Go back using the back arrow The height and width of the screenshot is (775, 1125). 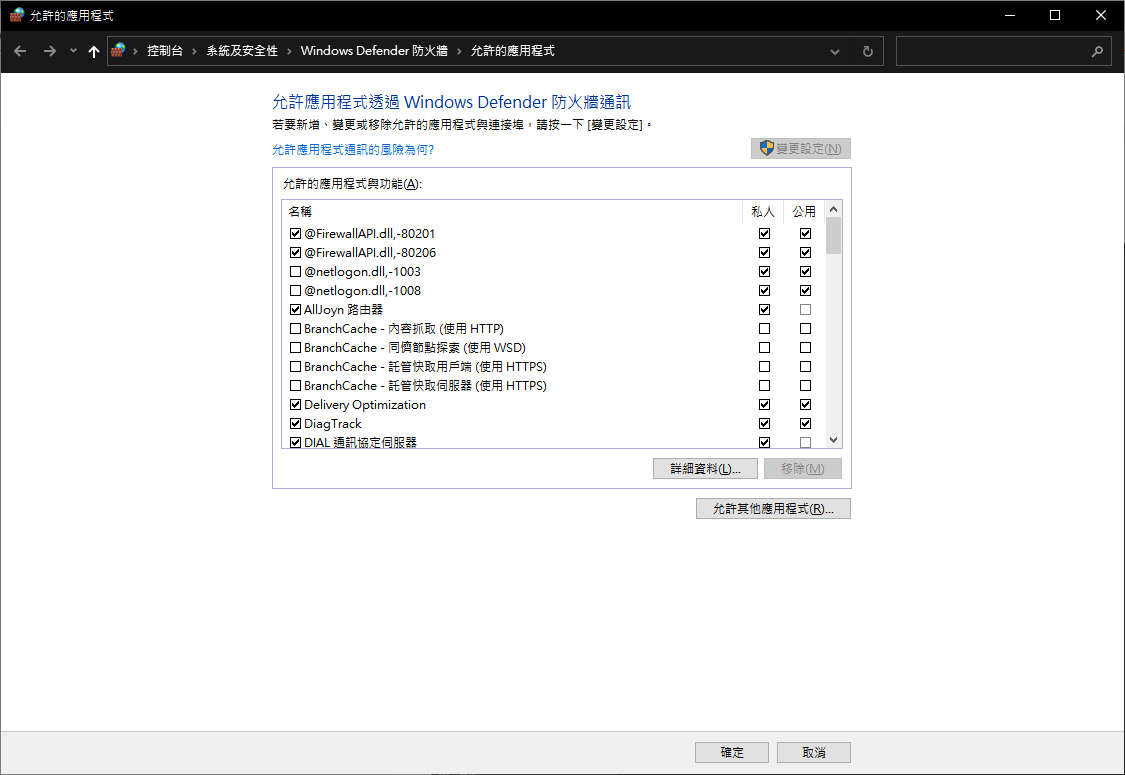point(20,51)
